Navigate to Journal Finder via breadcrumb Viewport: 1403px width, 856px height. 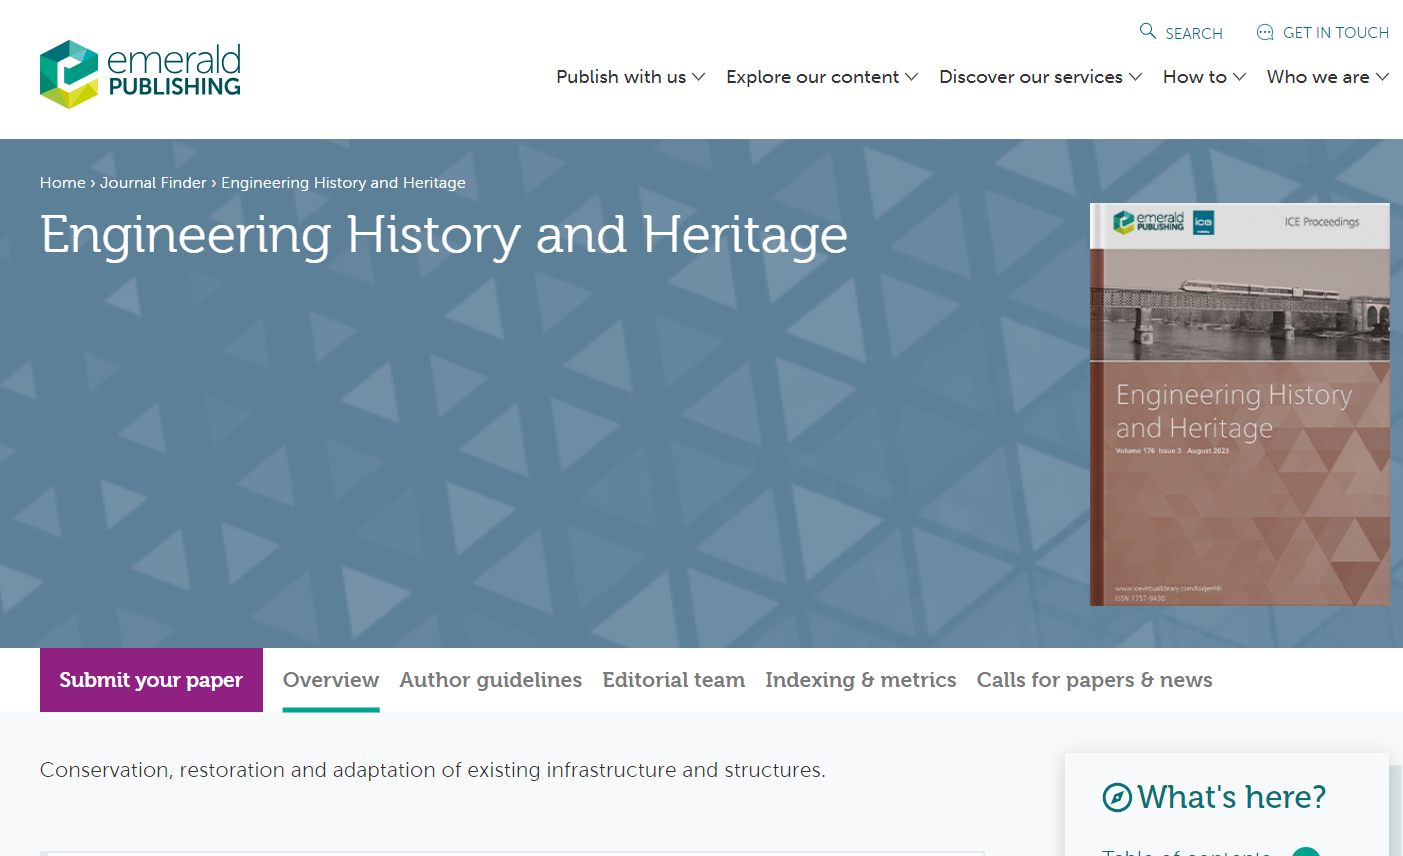(153, 182)
